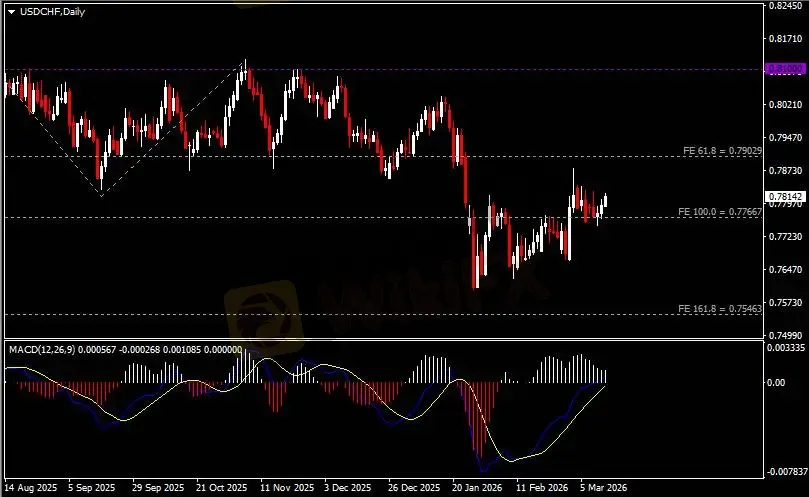Select the USDCHF,Daily chart title
809x497 pixels.
click(52, 11)
